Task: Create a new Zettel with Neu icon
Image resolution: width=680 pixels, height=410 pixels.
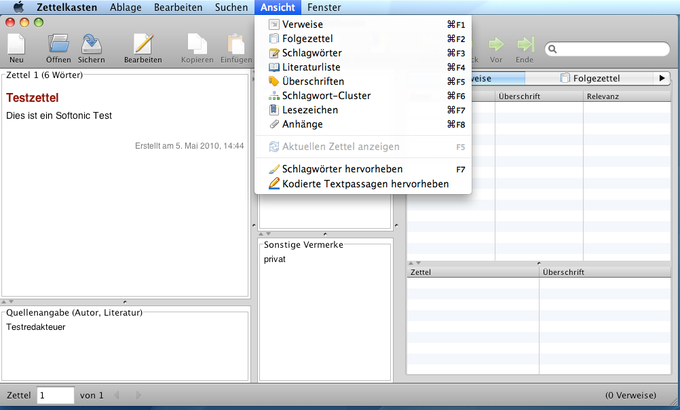Action: pos(16,44)
